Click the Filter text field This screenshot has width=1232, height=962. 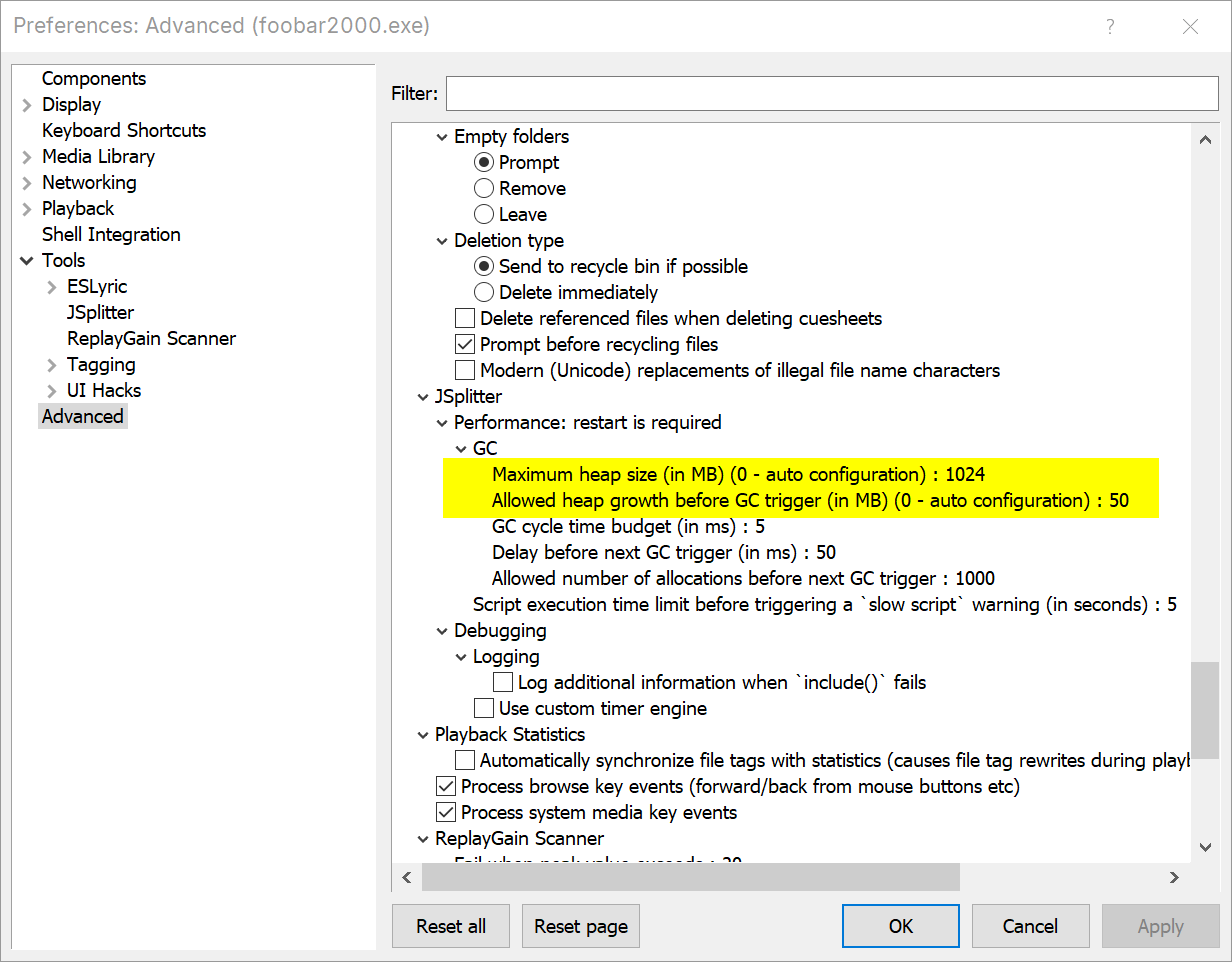832,93
